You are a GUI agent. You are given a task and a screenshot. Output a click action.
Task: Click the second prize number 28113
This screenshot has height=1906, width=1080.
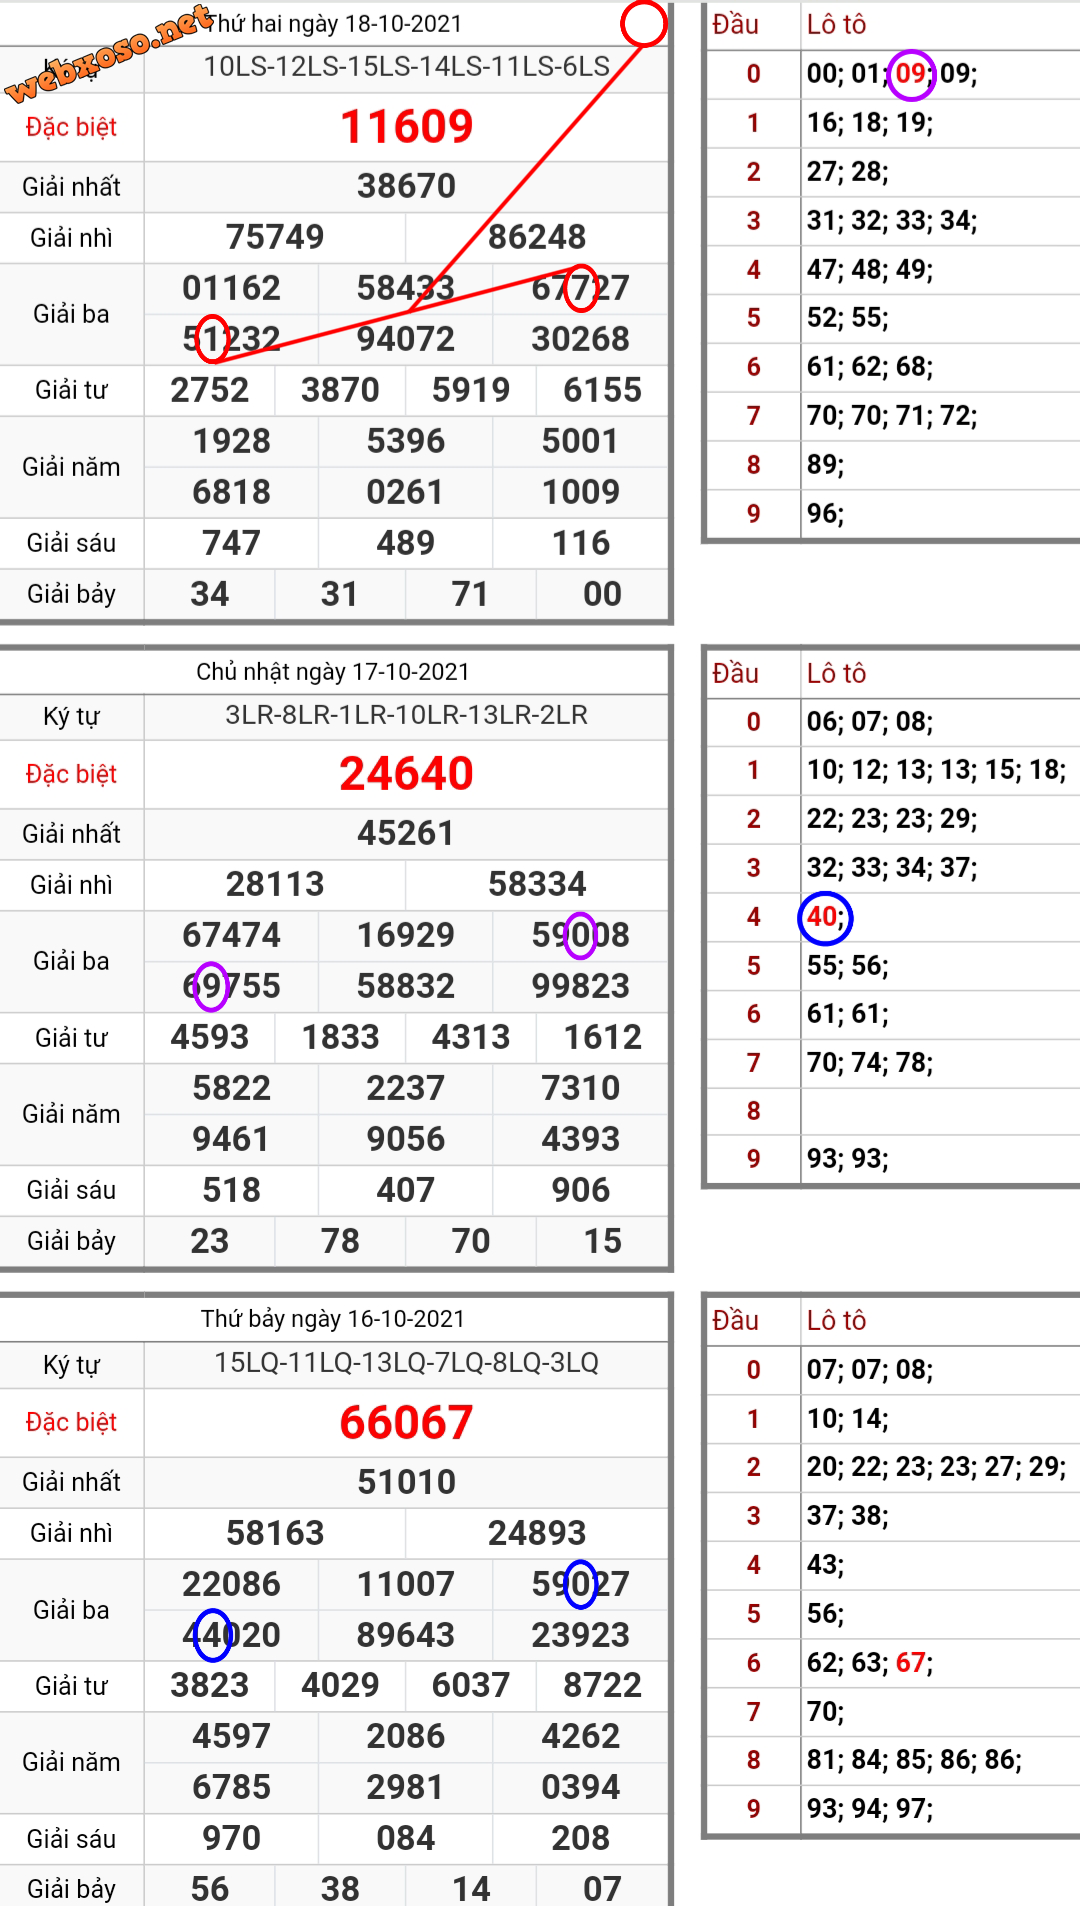coord(275,884)
